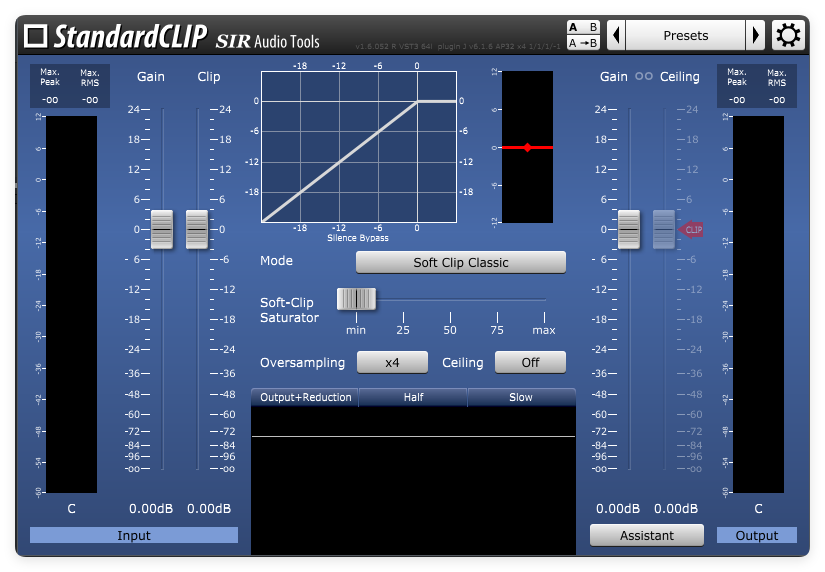The height and width of the screenshot is (572, 825).
Task: Click the input Gain 0.00dB value field
Action: 151,509
